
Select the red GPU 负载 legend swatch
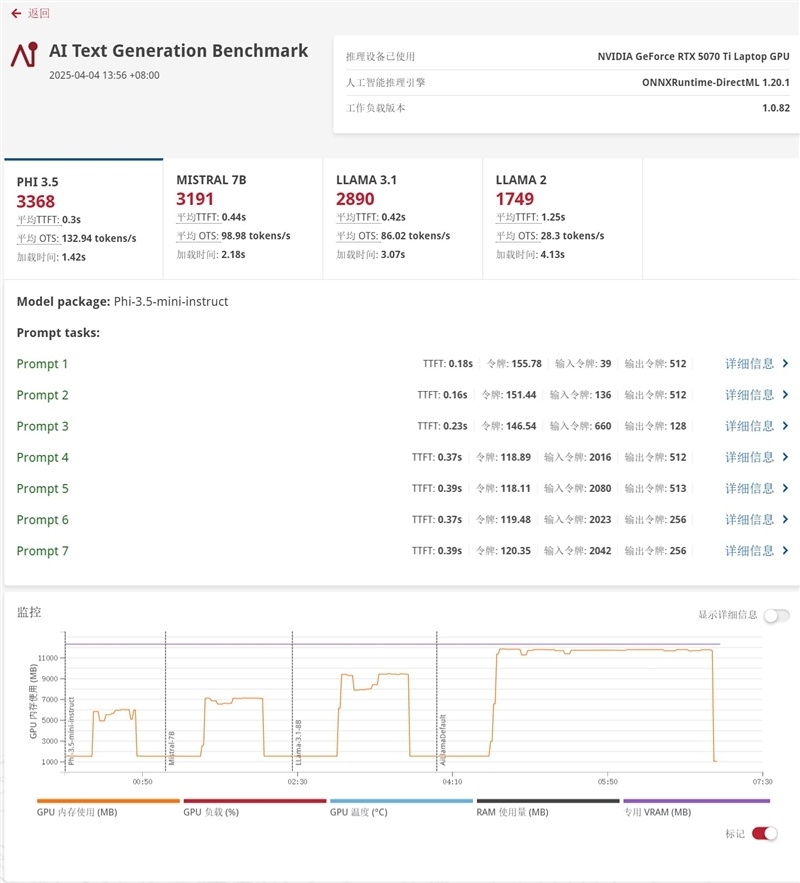point(254,801)
